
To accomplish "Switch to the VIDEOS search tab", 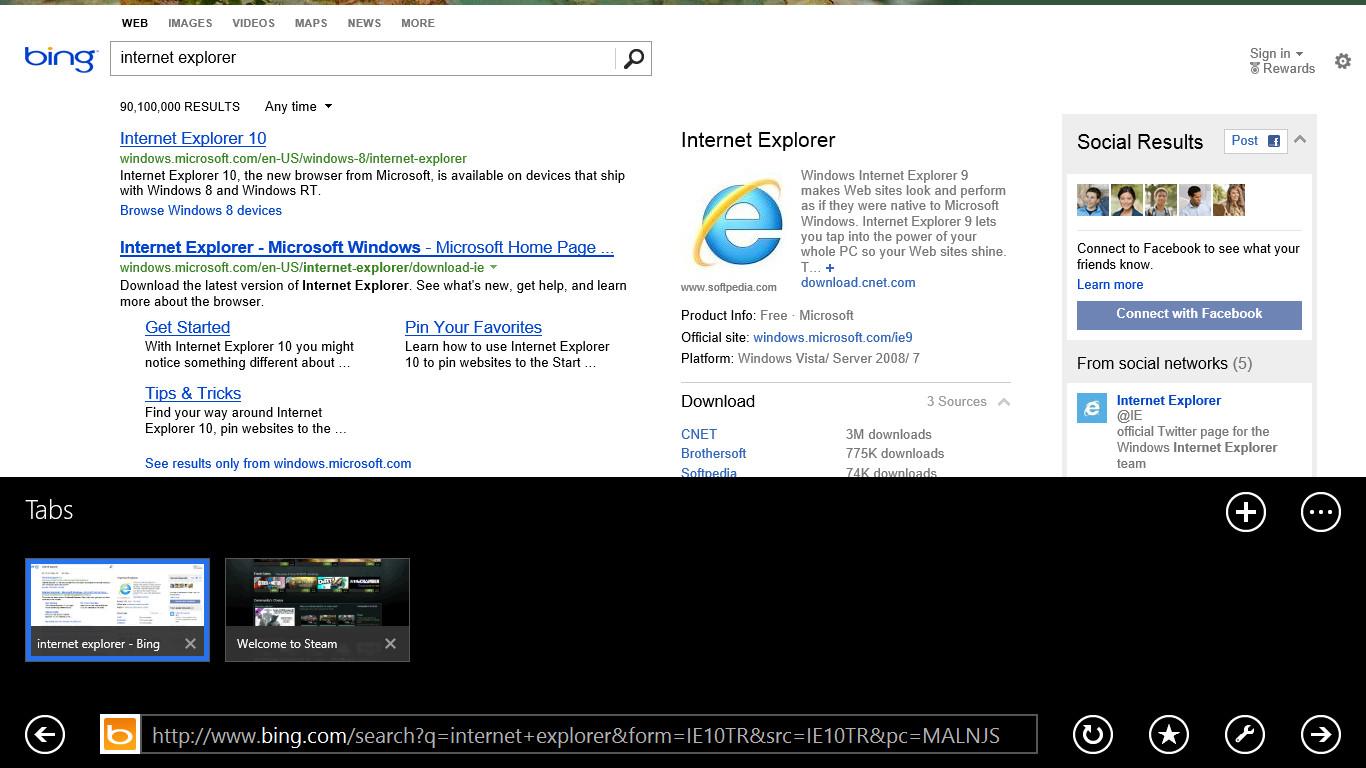I will click(x=253, y=23).
